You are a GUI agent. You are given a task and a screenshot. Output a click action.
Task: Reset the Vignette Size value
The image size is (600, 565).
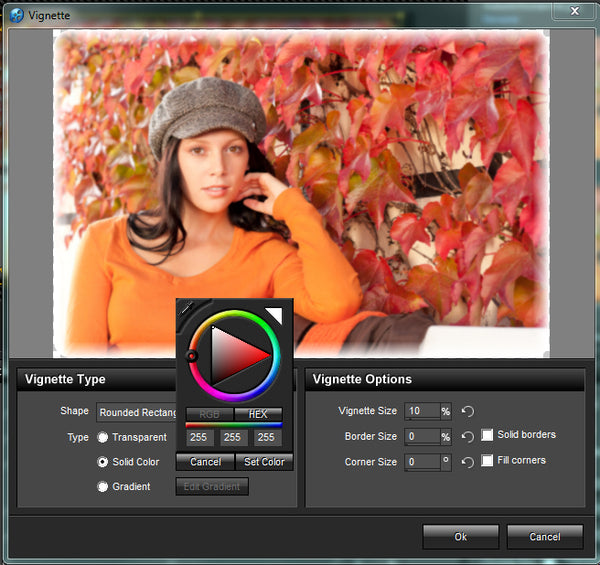[x=467, y=411]
